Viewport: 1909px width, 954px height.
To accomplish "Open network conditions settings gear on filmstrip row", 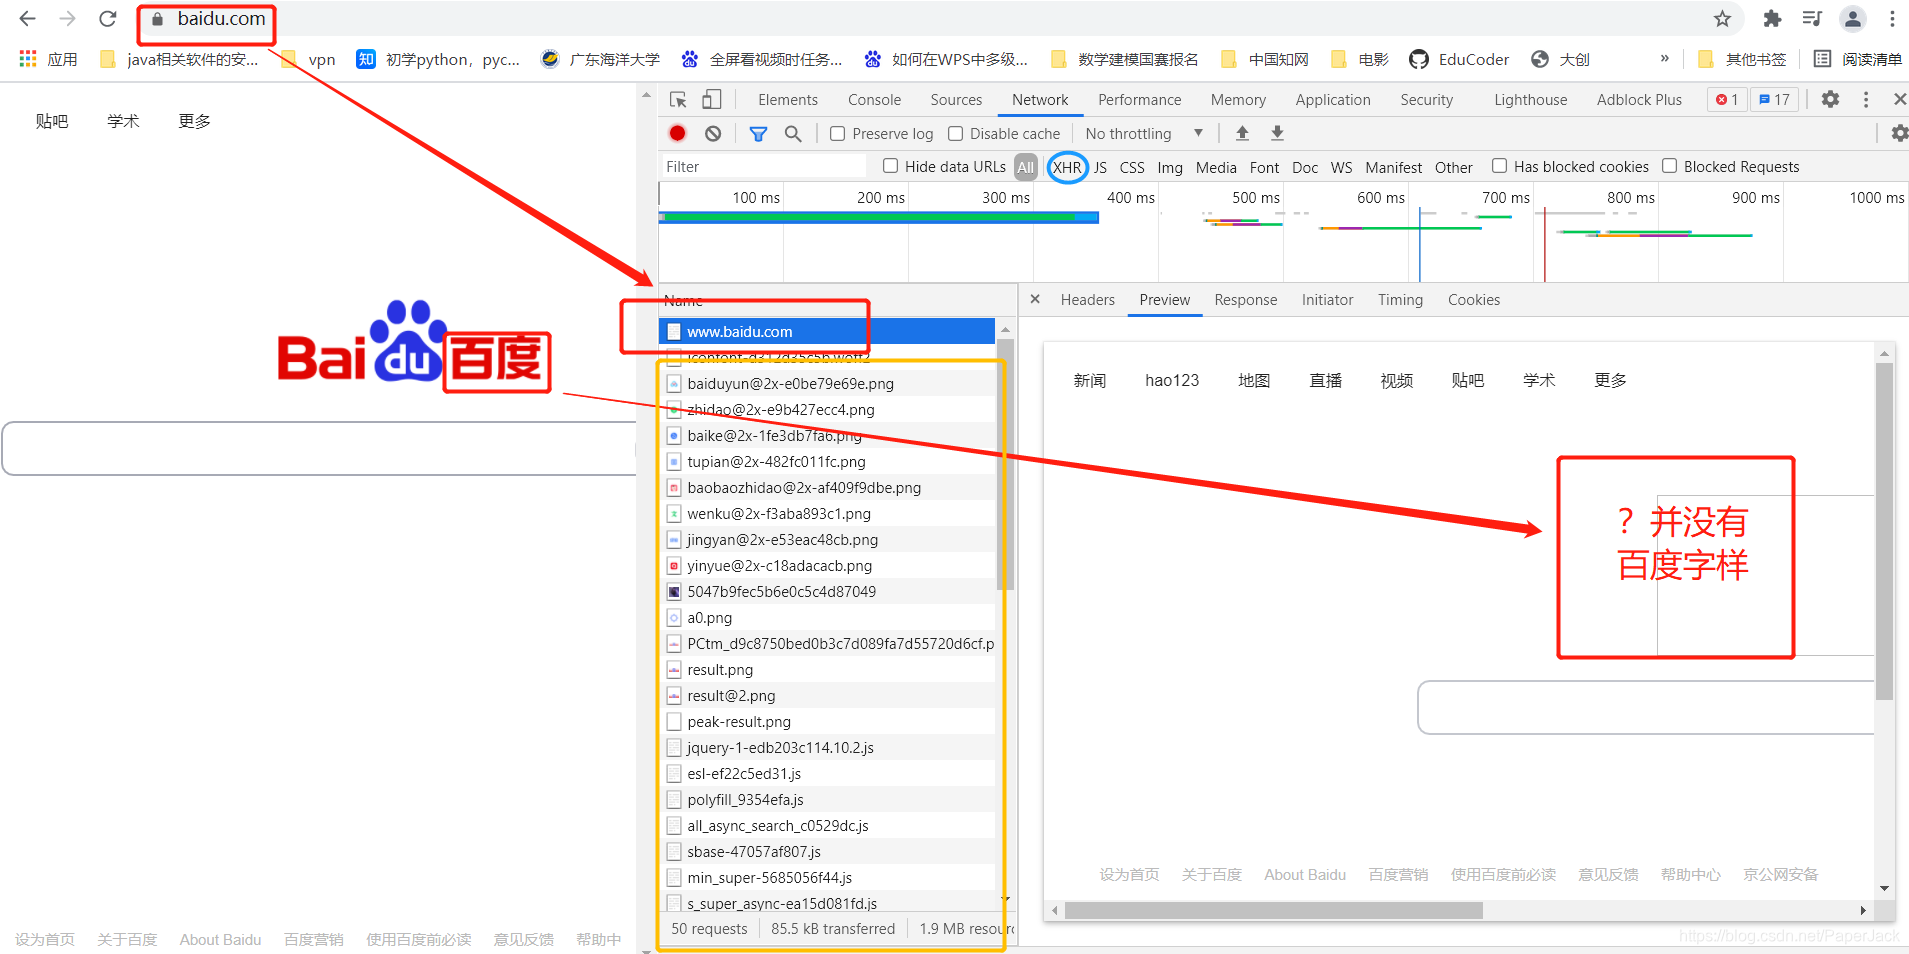I will click(1901, 132).
